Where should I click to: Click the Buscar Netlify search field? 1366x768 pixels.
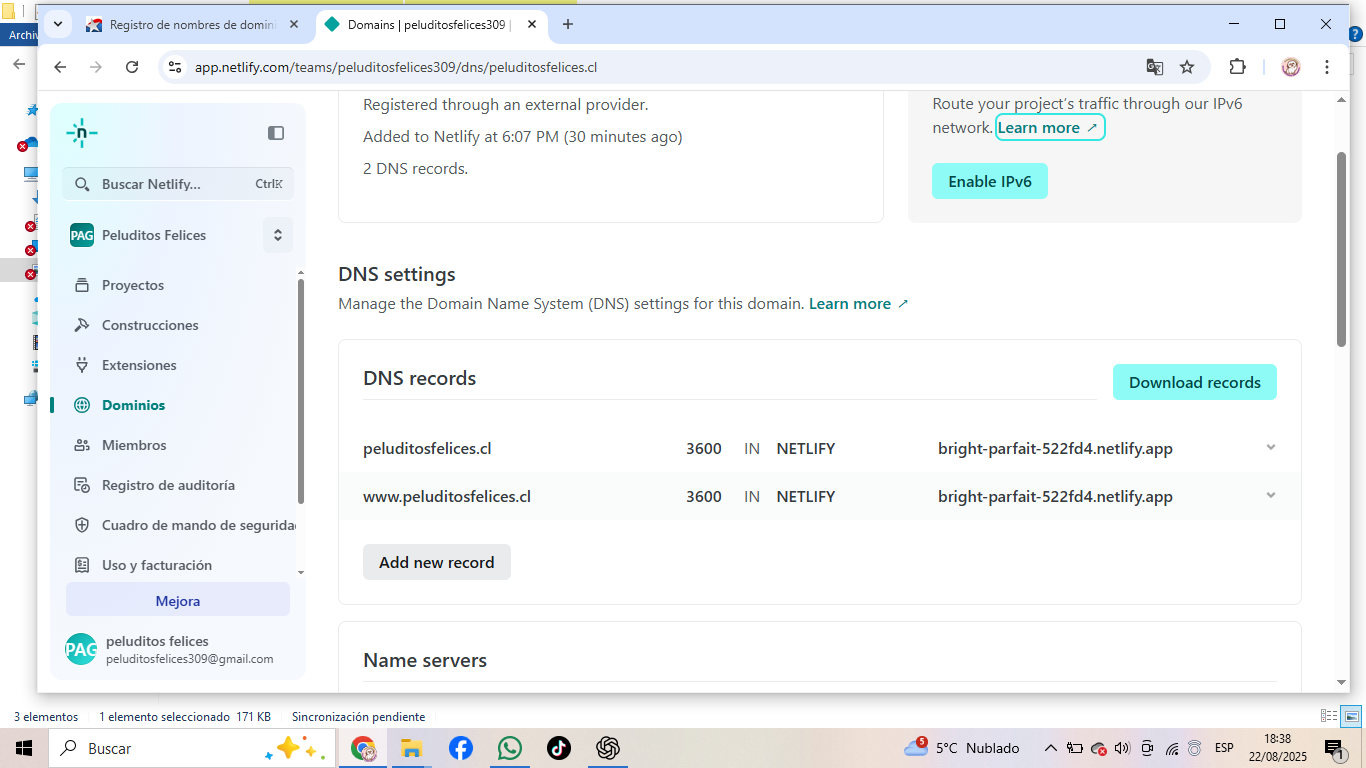178,184
